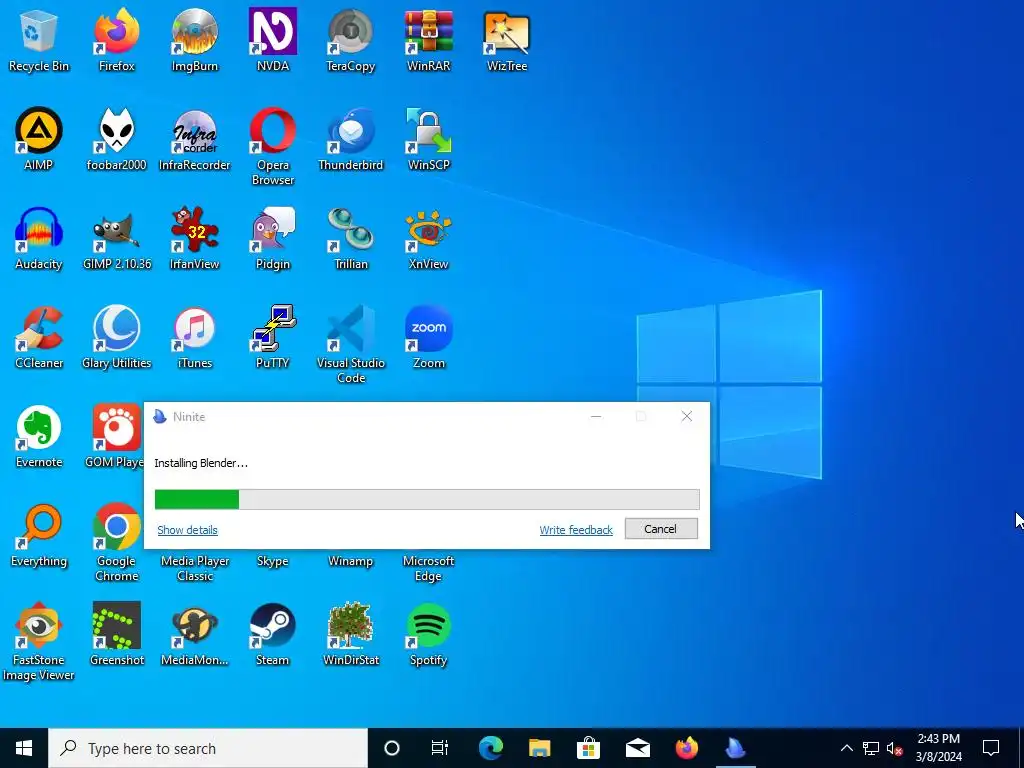The height and width of the screenshot is (768, 1024).
Task: Select the Visual Studio Code desktop shortcut
Action: pyautogui.click(x=351, y=344)
